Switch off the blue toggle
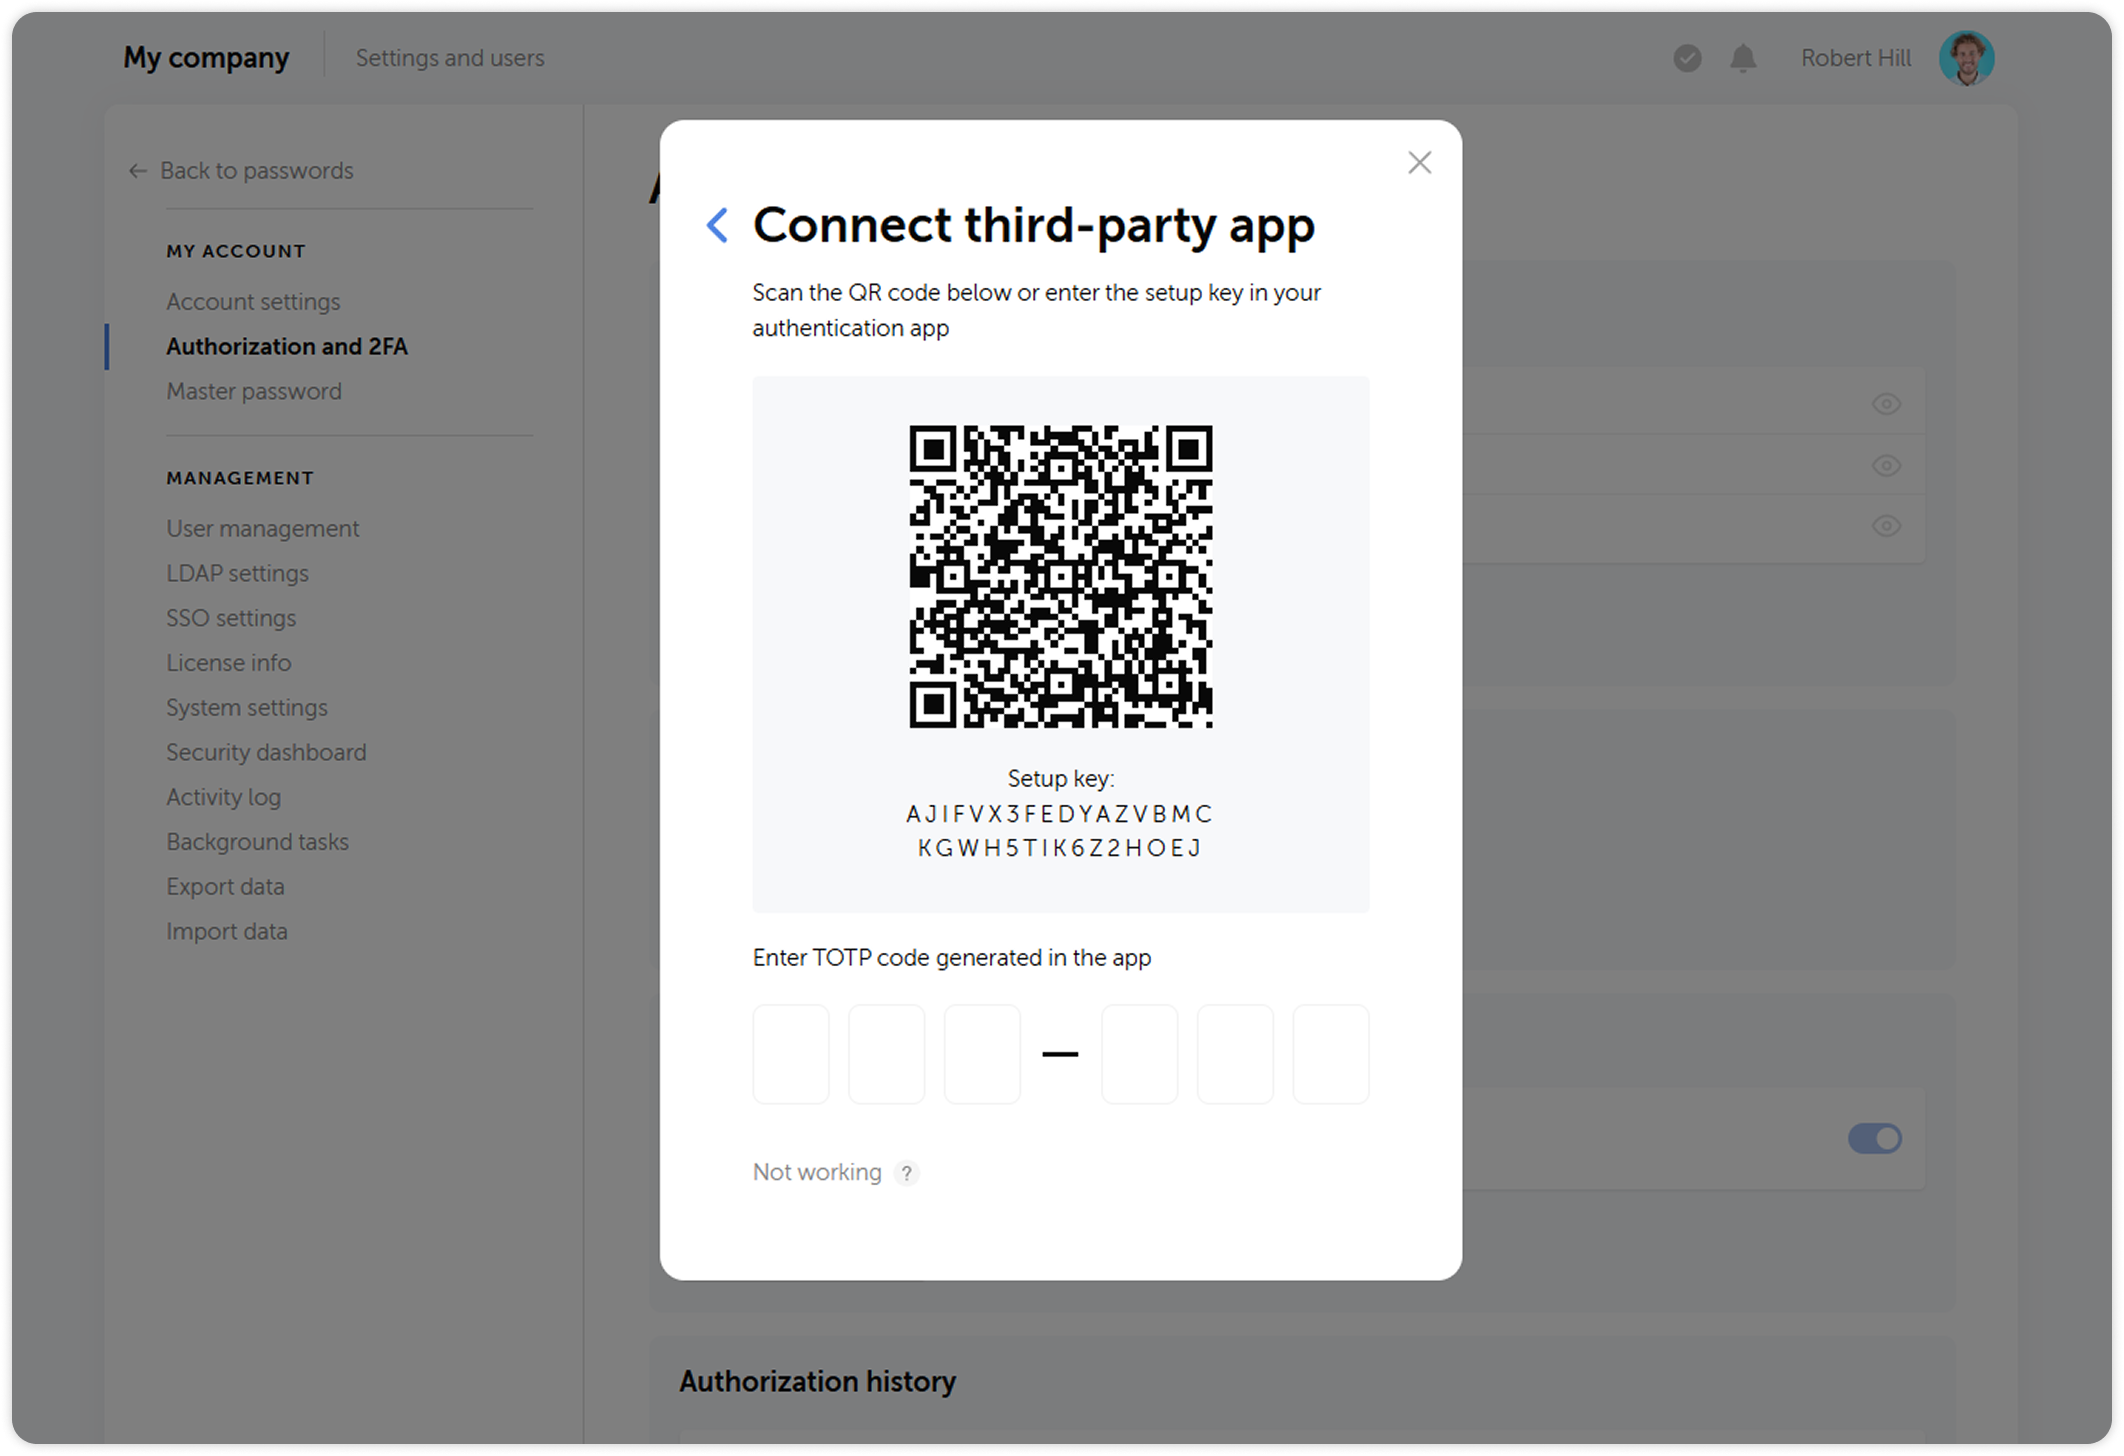 click(1874, 1139)
